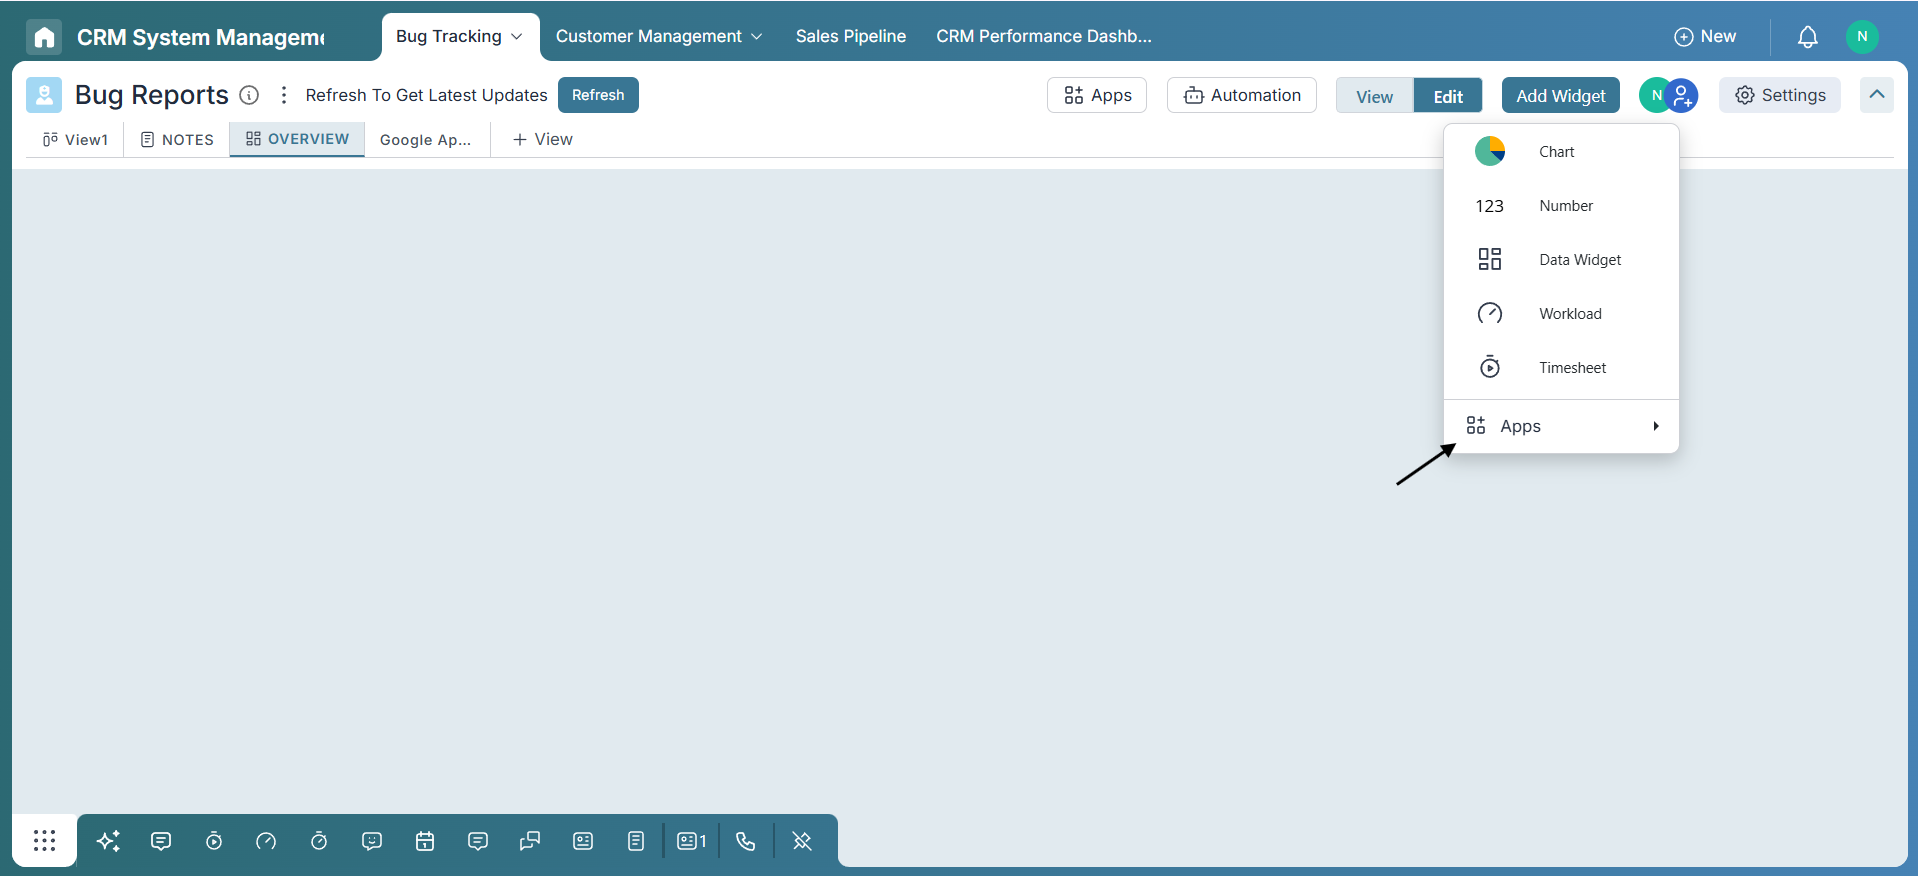Choose Workload from the widget menu
The height and width of the screenshot is (876, 1918).
pos(1561,314)
